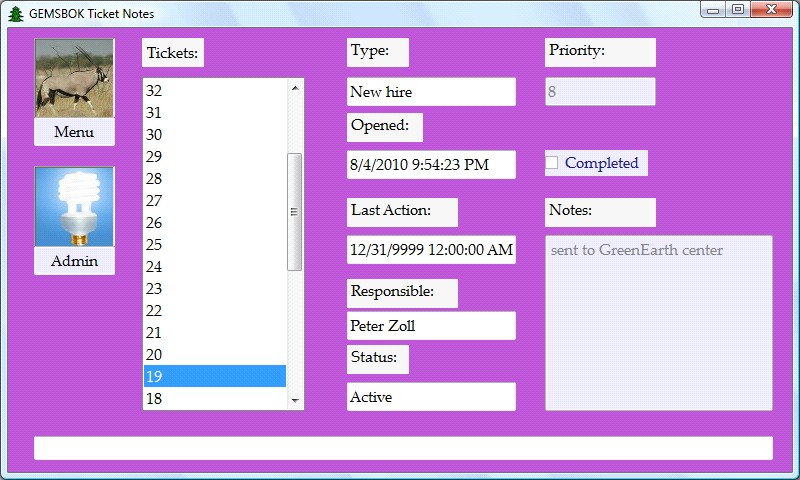Click the Status field showing Active
The width and height of the screenshot is (800, 480).
(x=431, y=397)
